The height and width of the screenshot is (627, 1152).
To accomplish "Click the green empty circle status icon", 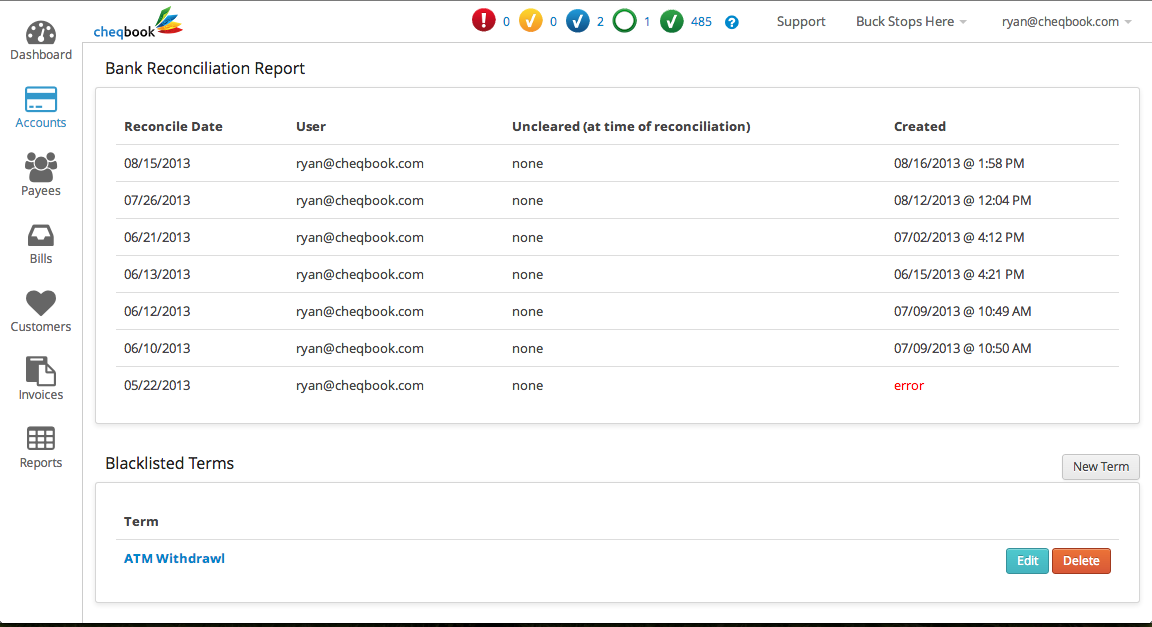I will (625, 21).
